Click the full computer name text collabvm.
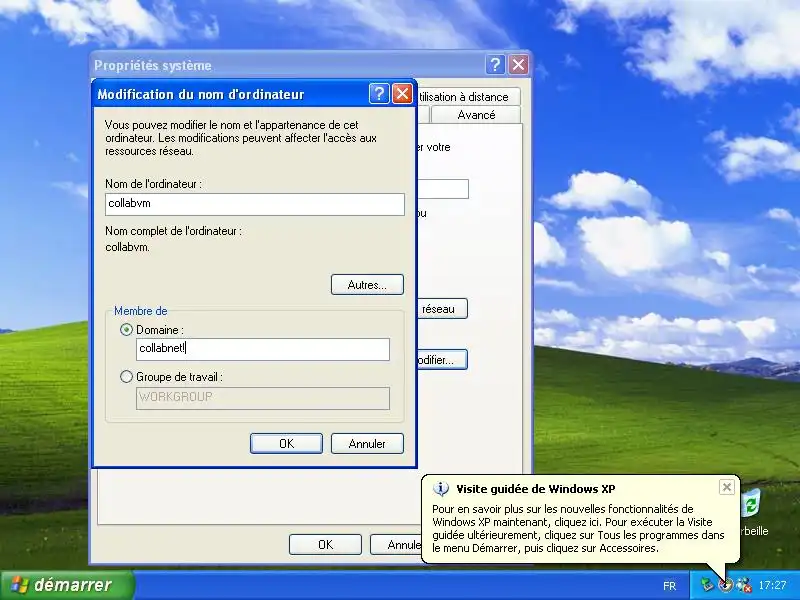The height and width of the screenshot is (600, 800). coord(127,247)
